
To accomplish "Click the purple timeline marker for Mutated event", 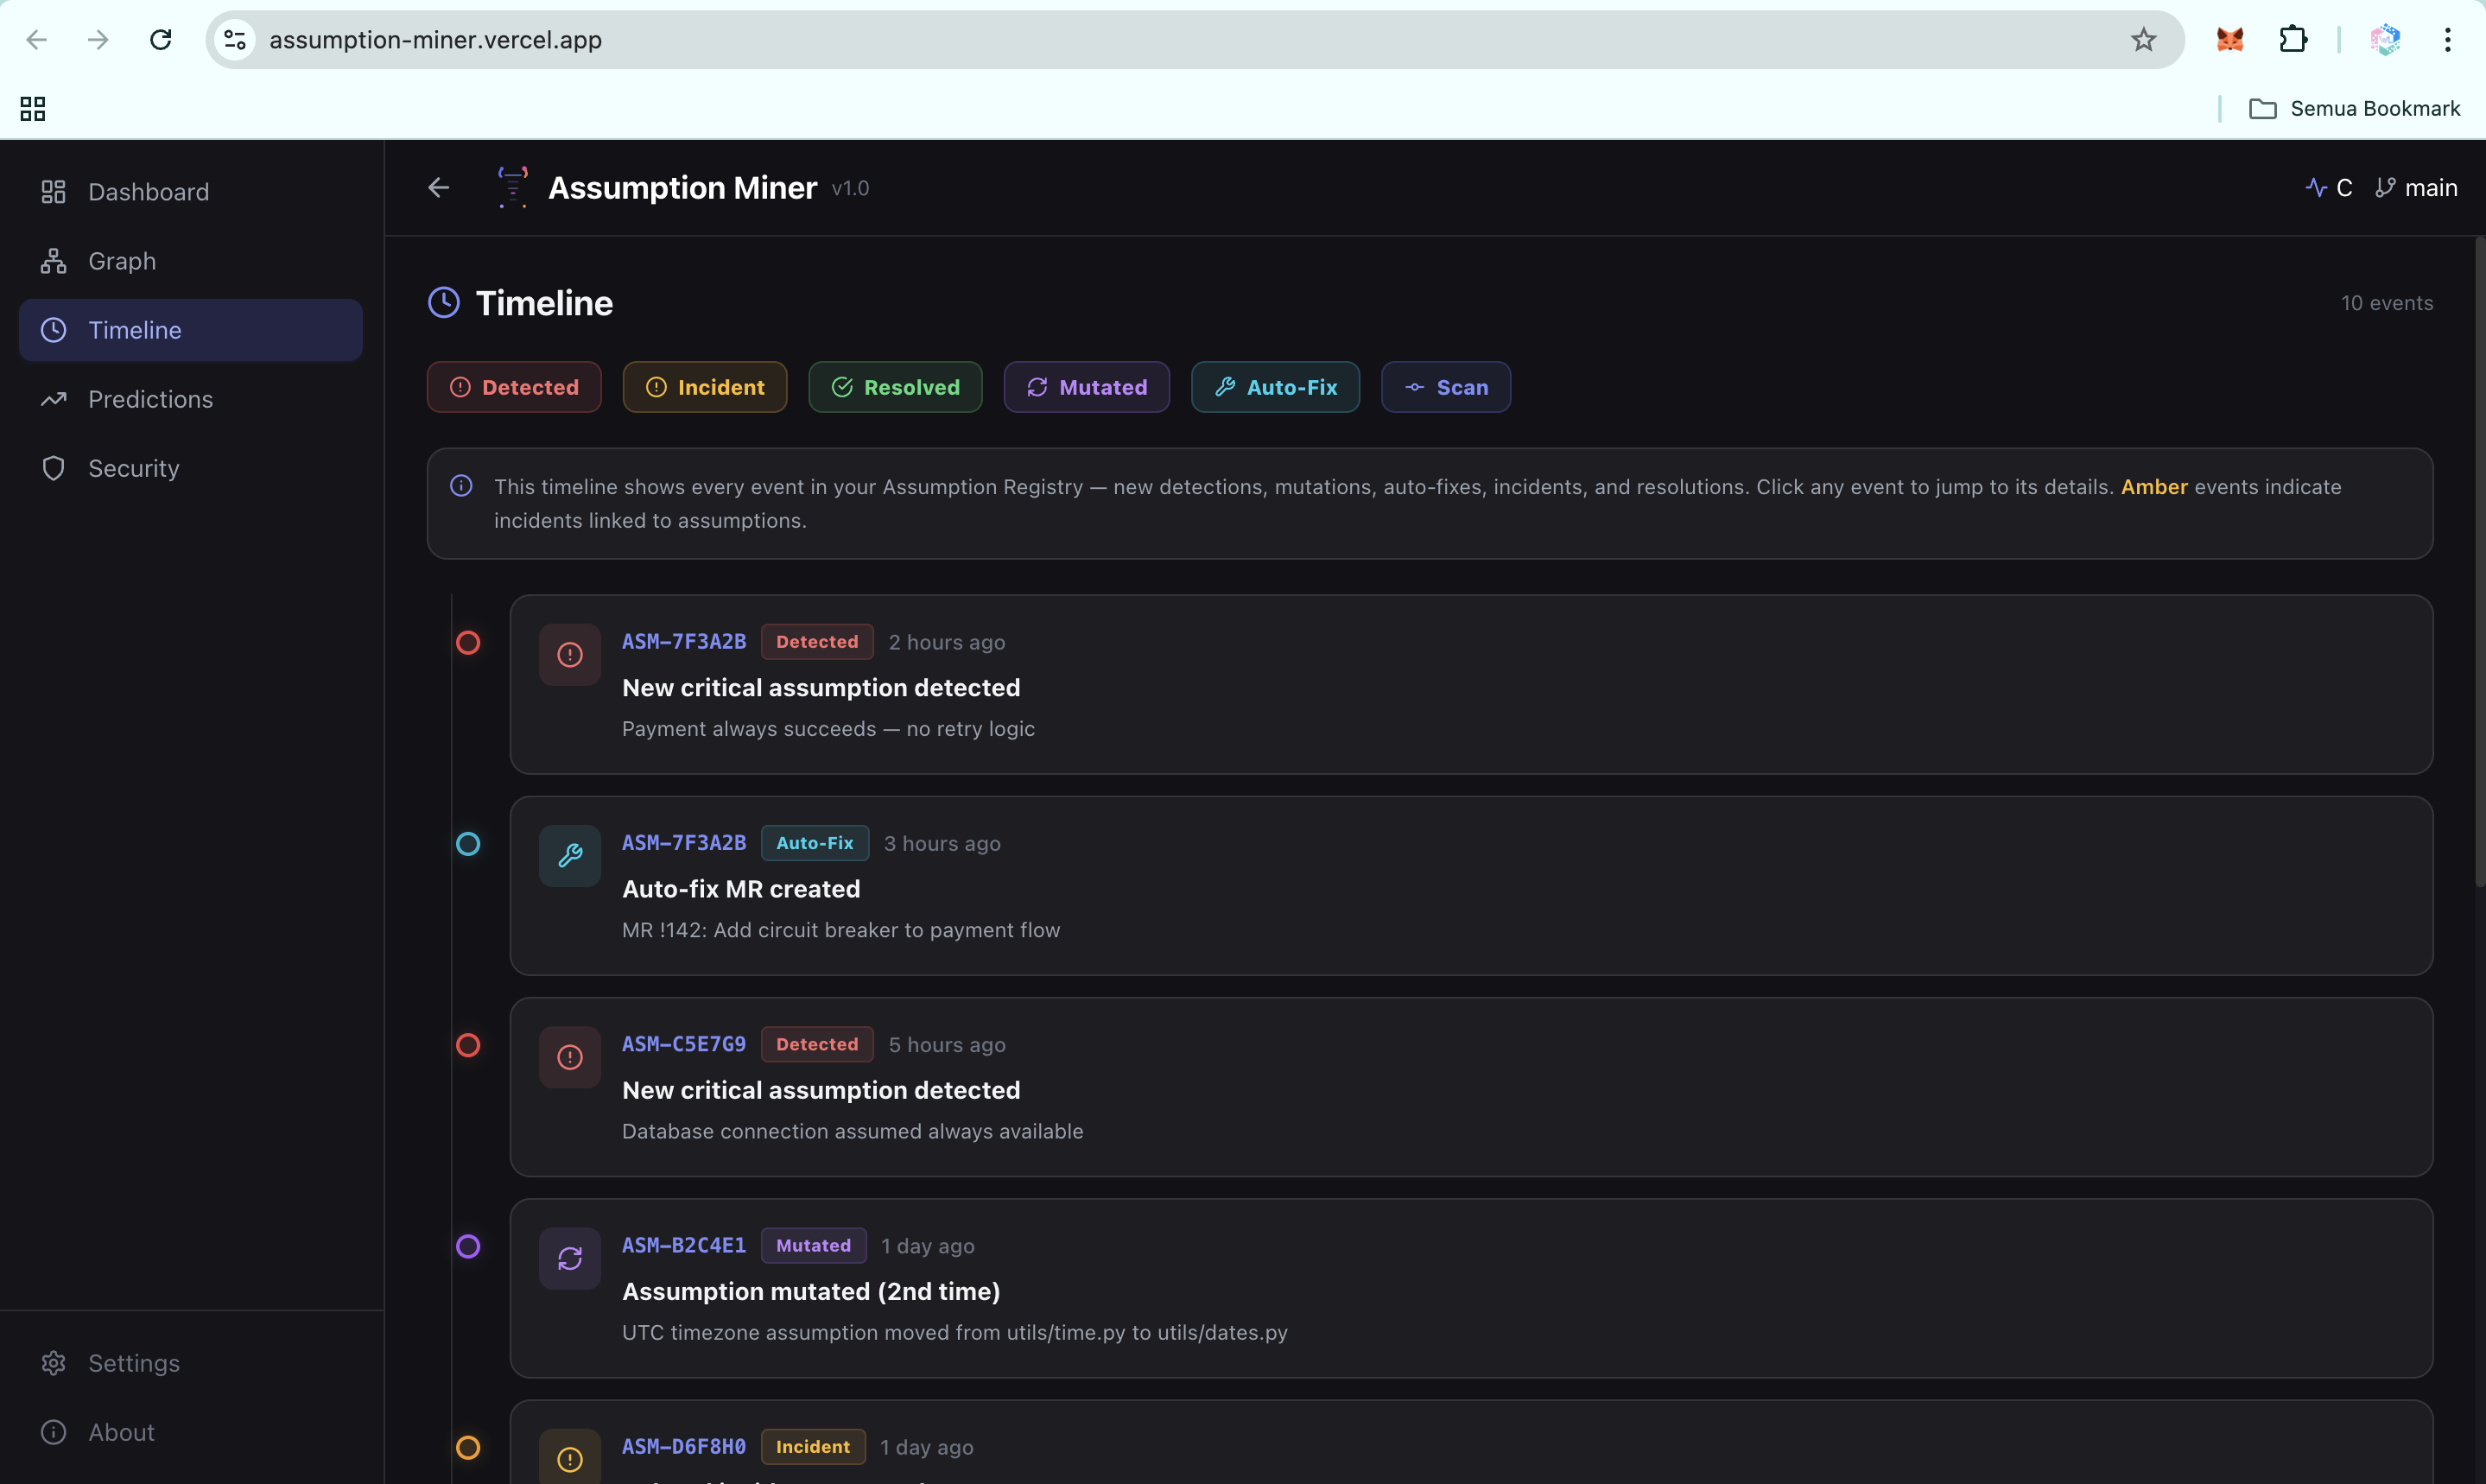I will tap(468, 1246).
